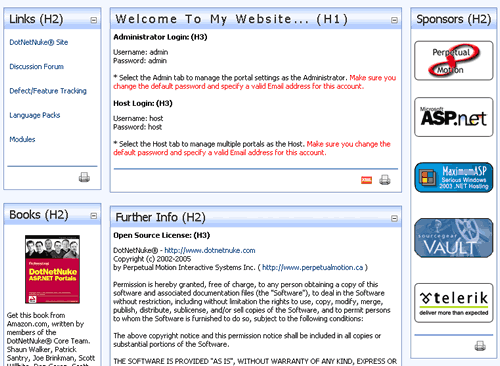
Task: Collapse the Welcome To My Website module
Action: click(394, 20)
